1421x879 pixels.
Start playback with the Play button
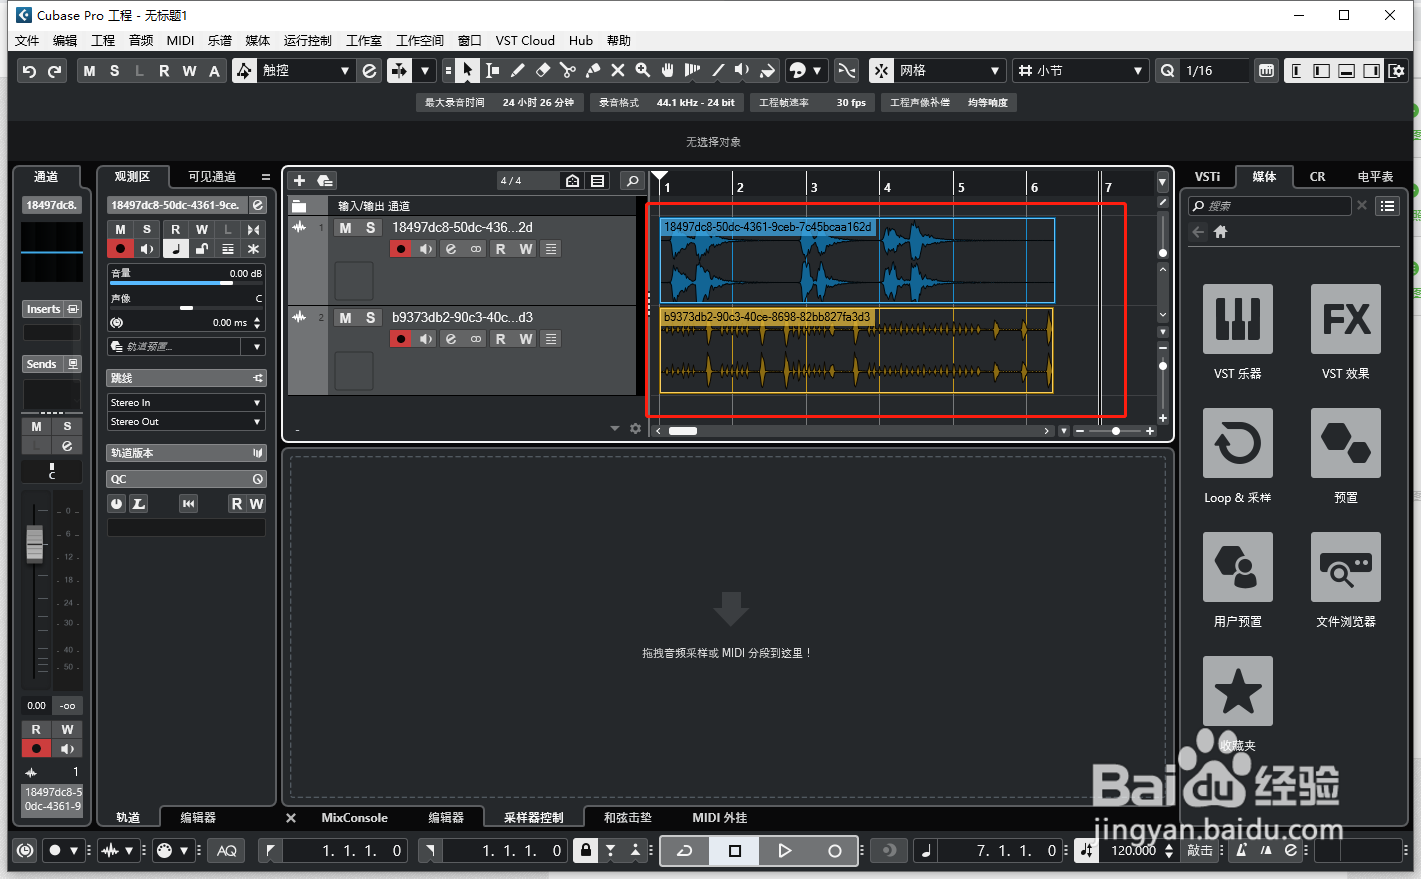[x=784, y=851]
